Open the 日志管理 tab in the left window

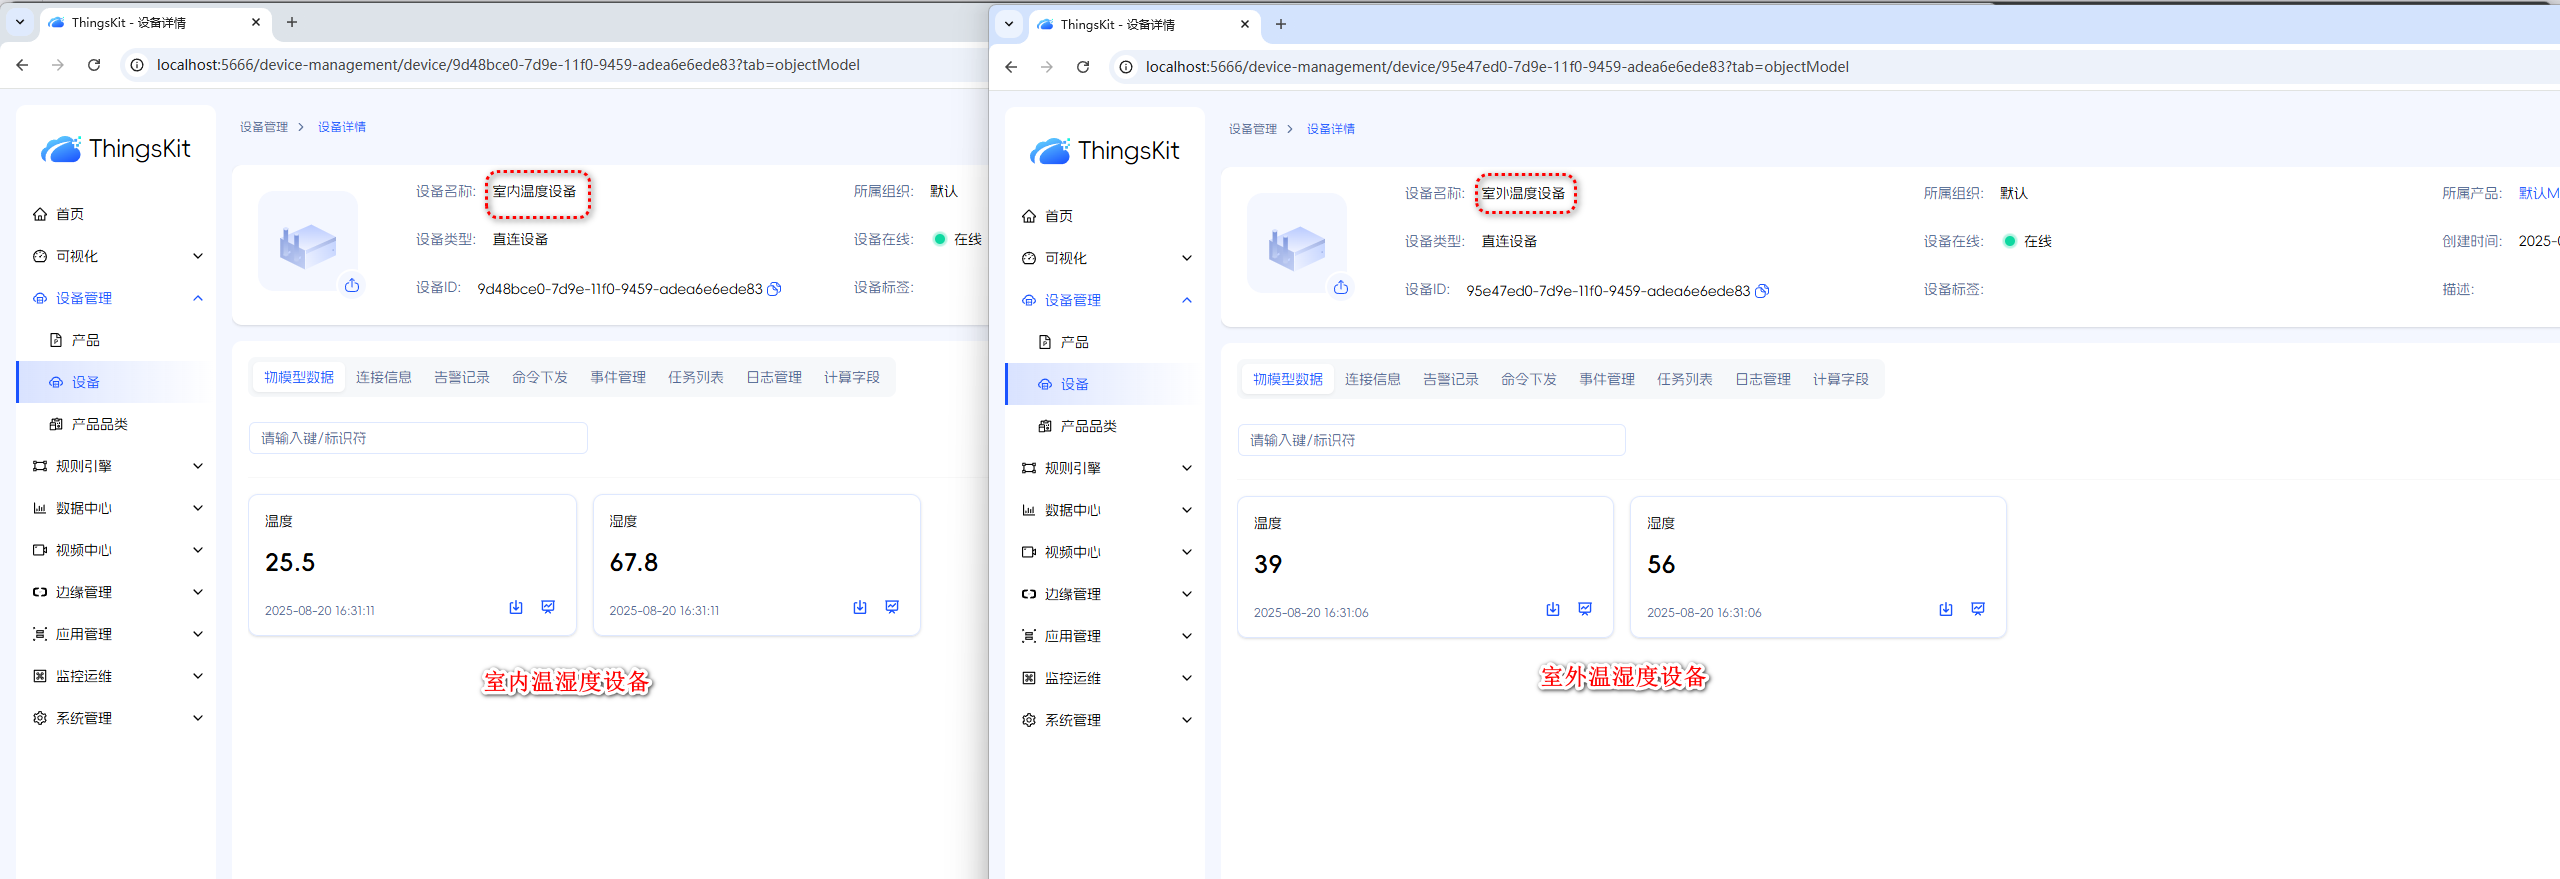click(774, 377)
